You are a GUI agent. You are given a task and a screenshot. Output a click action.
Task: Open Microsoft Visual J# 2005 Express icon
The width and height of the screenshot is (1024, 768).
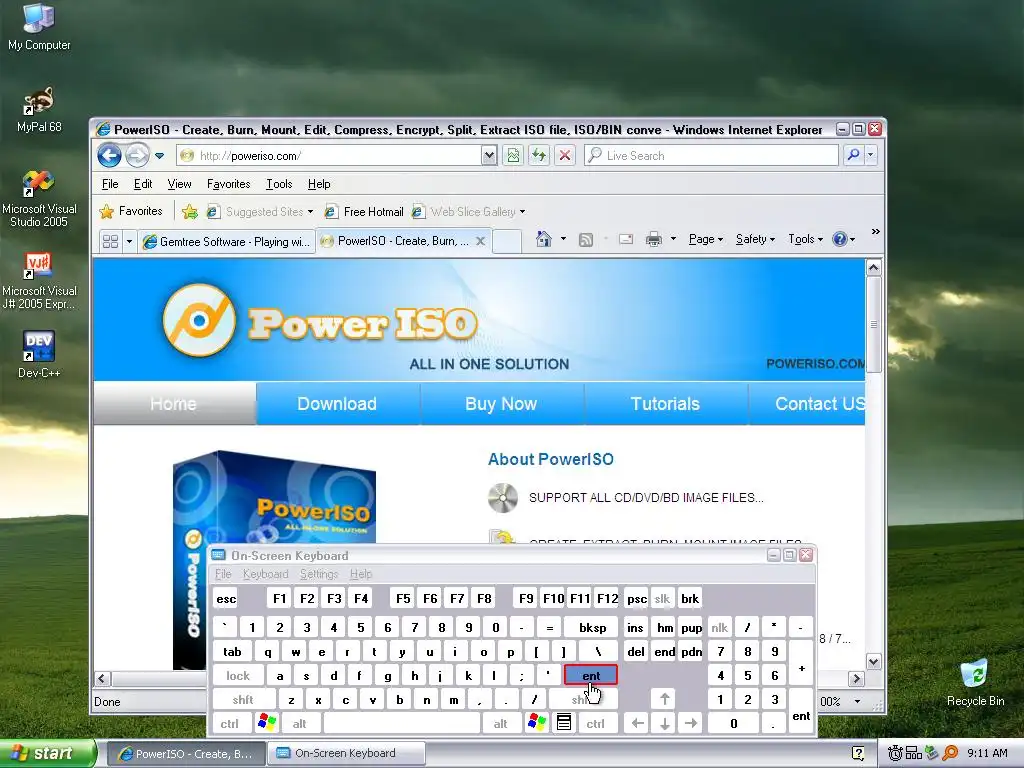[x=39, y=281]
